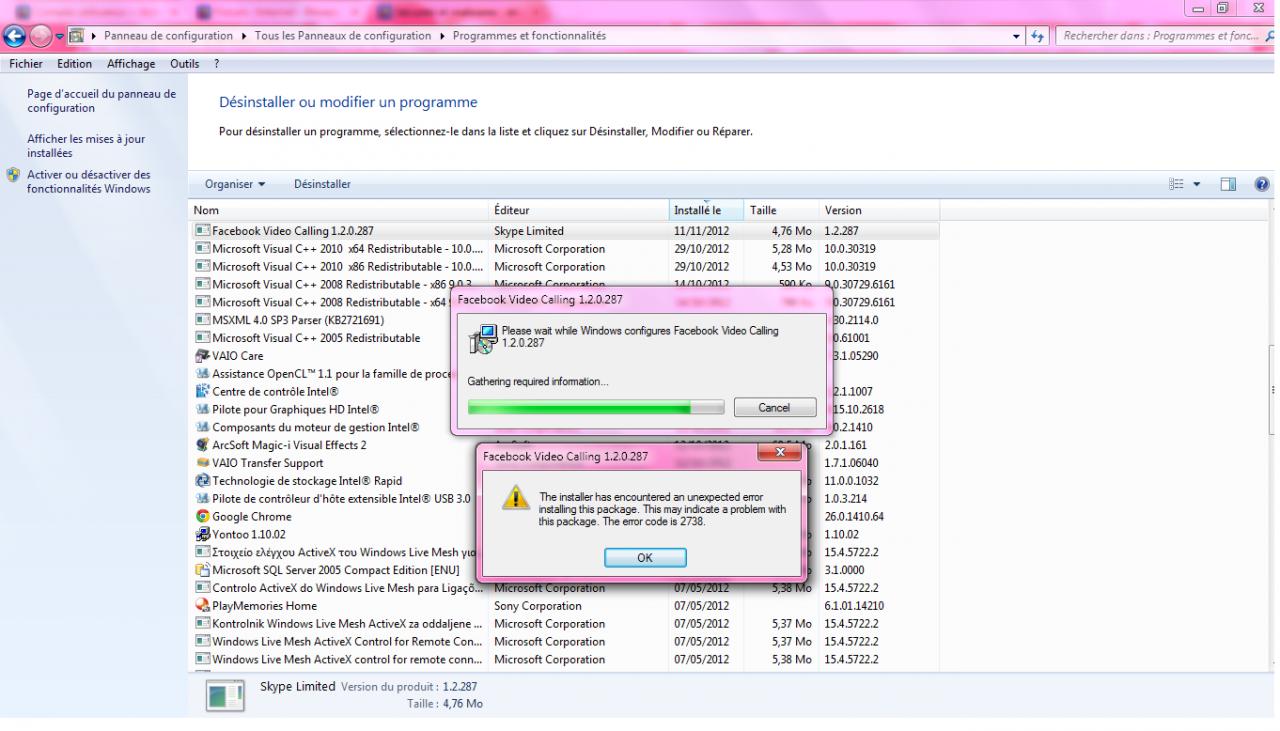This screenshot has width=1280, height=731.
Task: Click the Centre de contrôle Intel® icon
Action: tap(203, 392)
